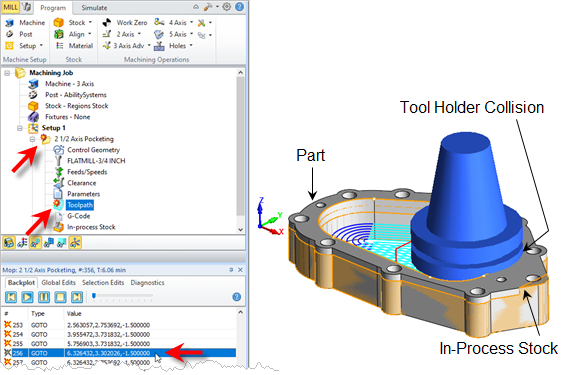Screen dimensions: 570x375
Task: Click the MILL module button
Action: (11, 7)
